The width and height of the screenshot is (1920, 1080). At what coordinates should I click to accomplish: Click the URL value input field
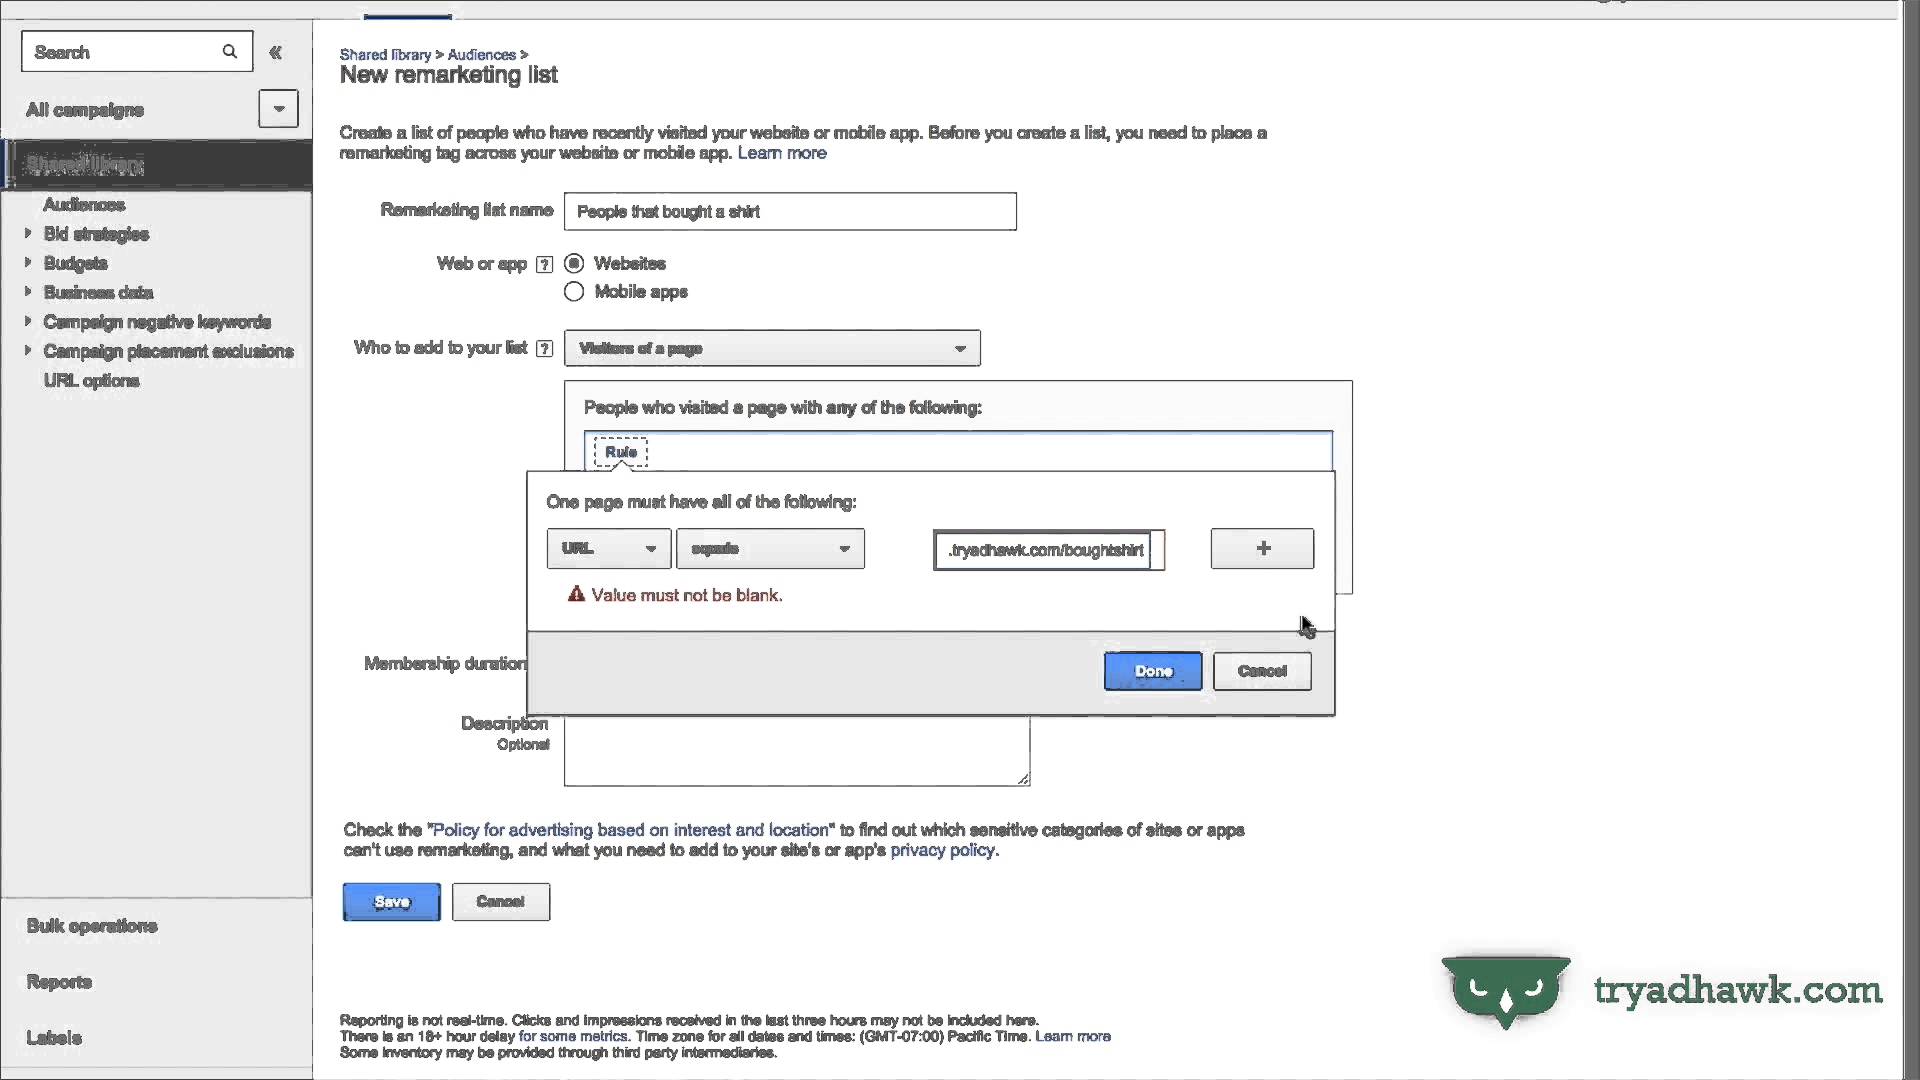(x=1049, y=550)
